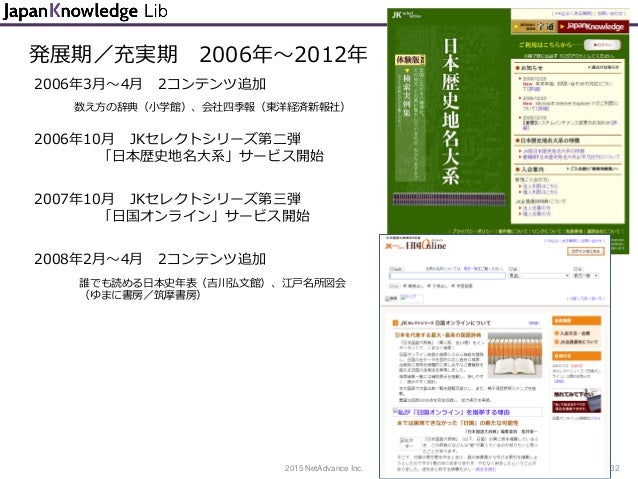Click 「日国オンライン」サービス開始 text

205,216
